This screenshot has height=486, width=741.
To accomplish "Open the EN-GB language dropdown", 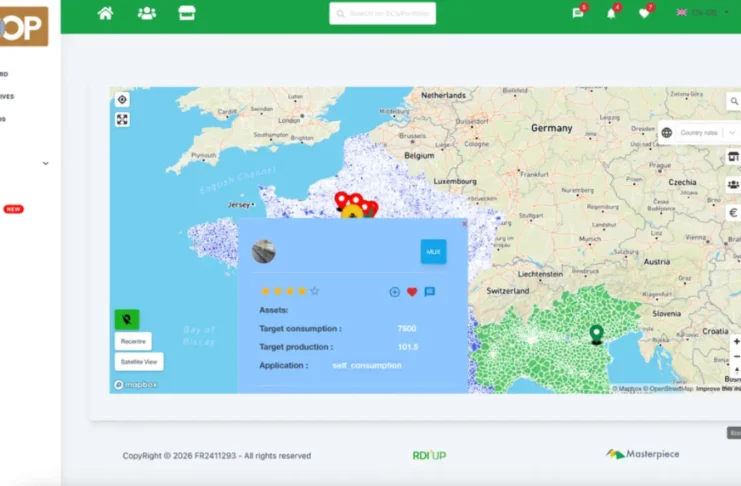I will [703, 12].
